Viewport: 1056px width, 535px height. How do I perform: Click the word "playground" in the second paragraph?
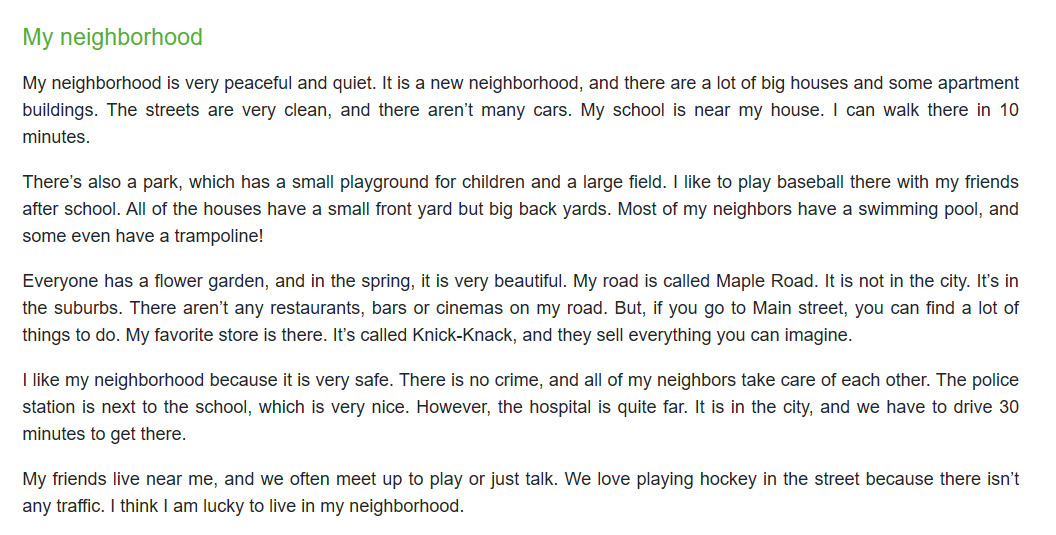coord(444,182)
